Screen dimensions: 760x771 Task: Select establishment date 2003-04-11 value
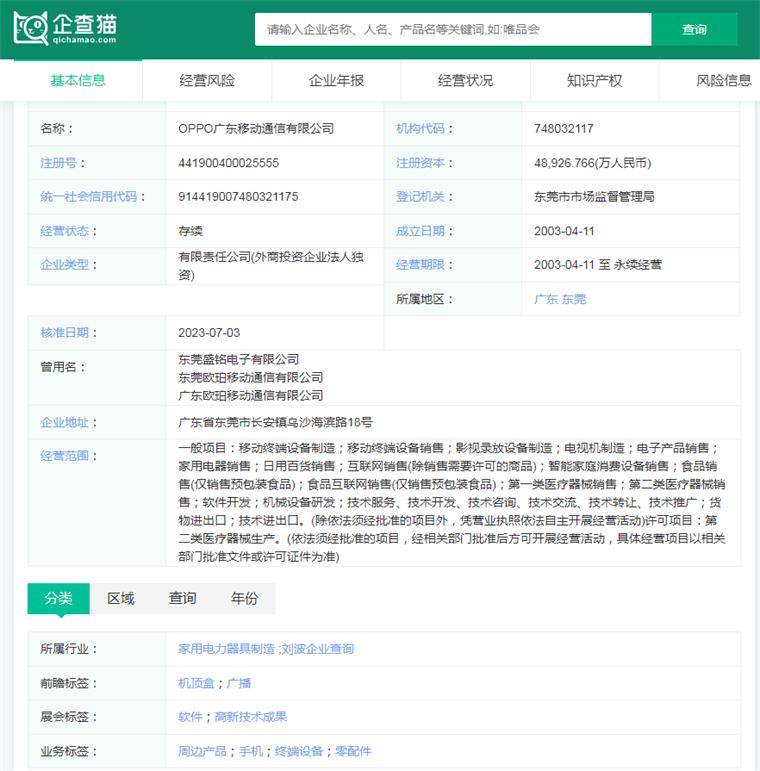point(564,231)
